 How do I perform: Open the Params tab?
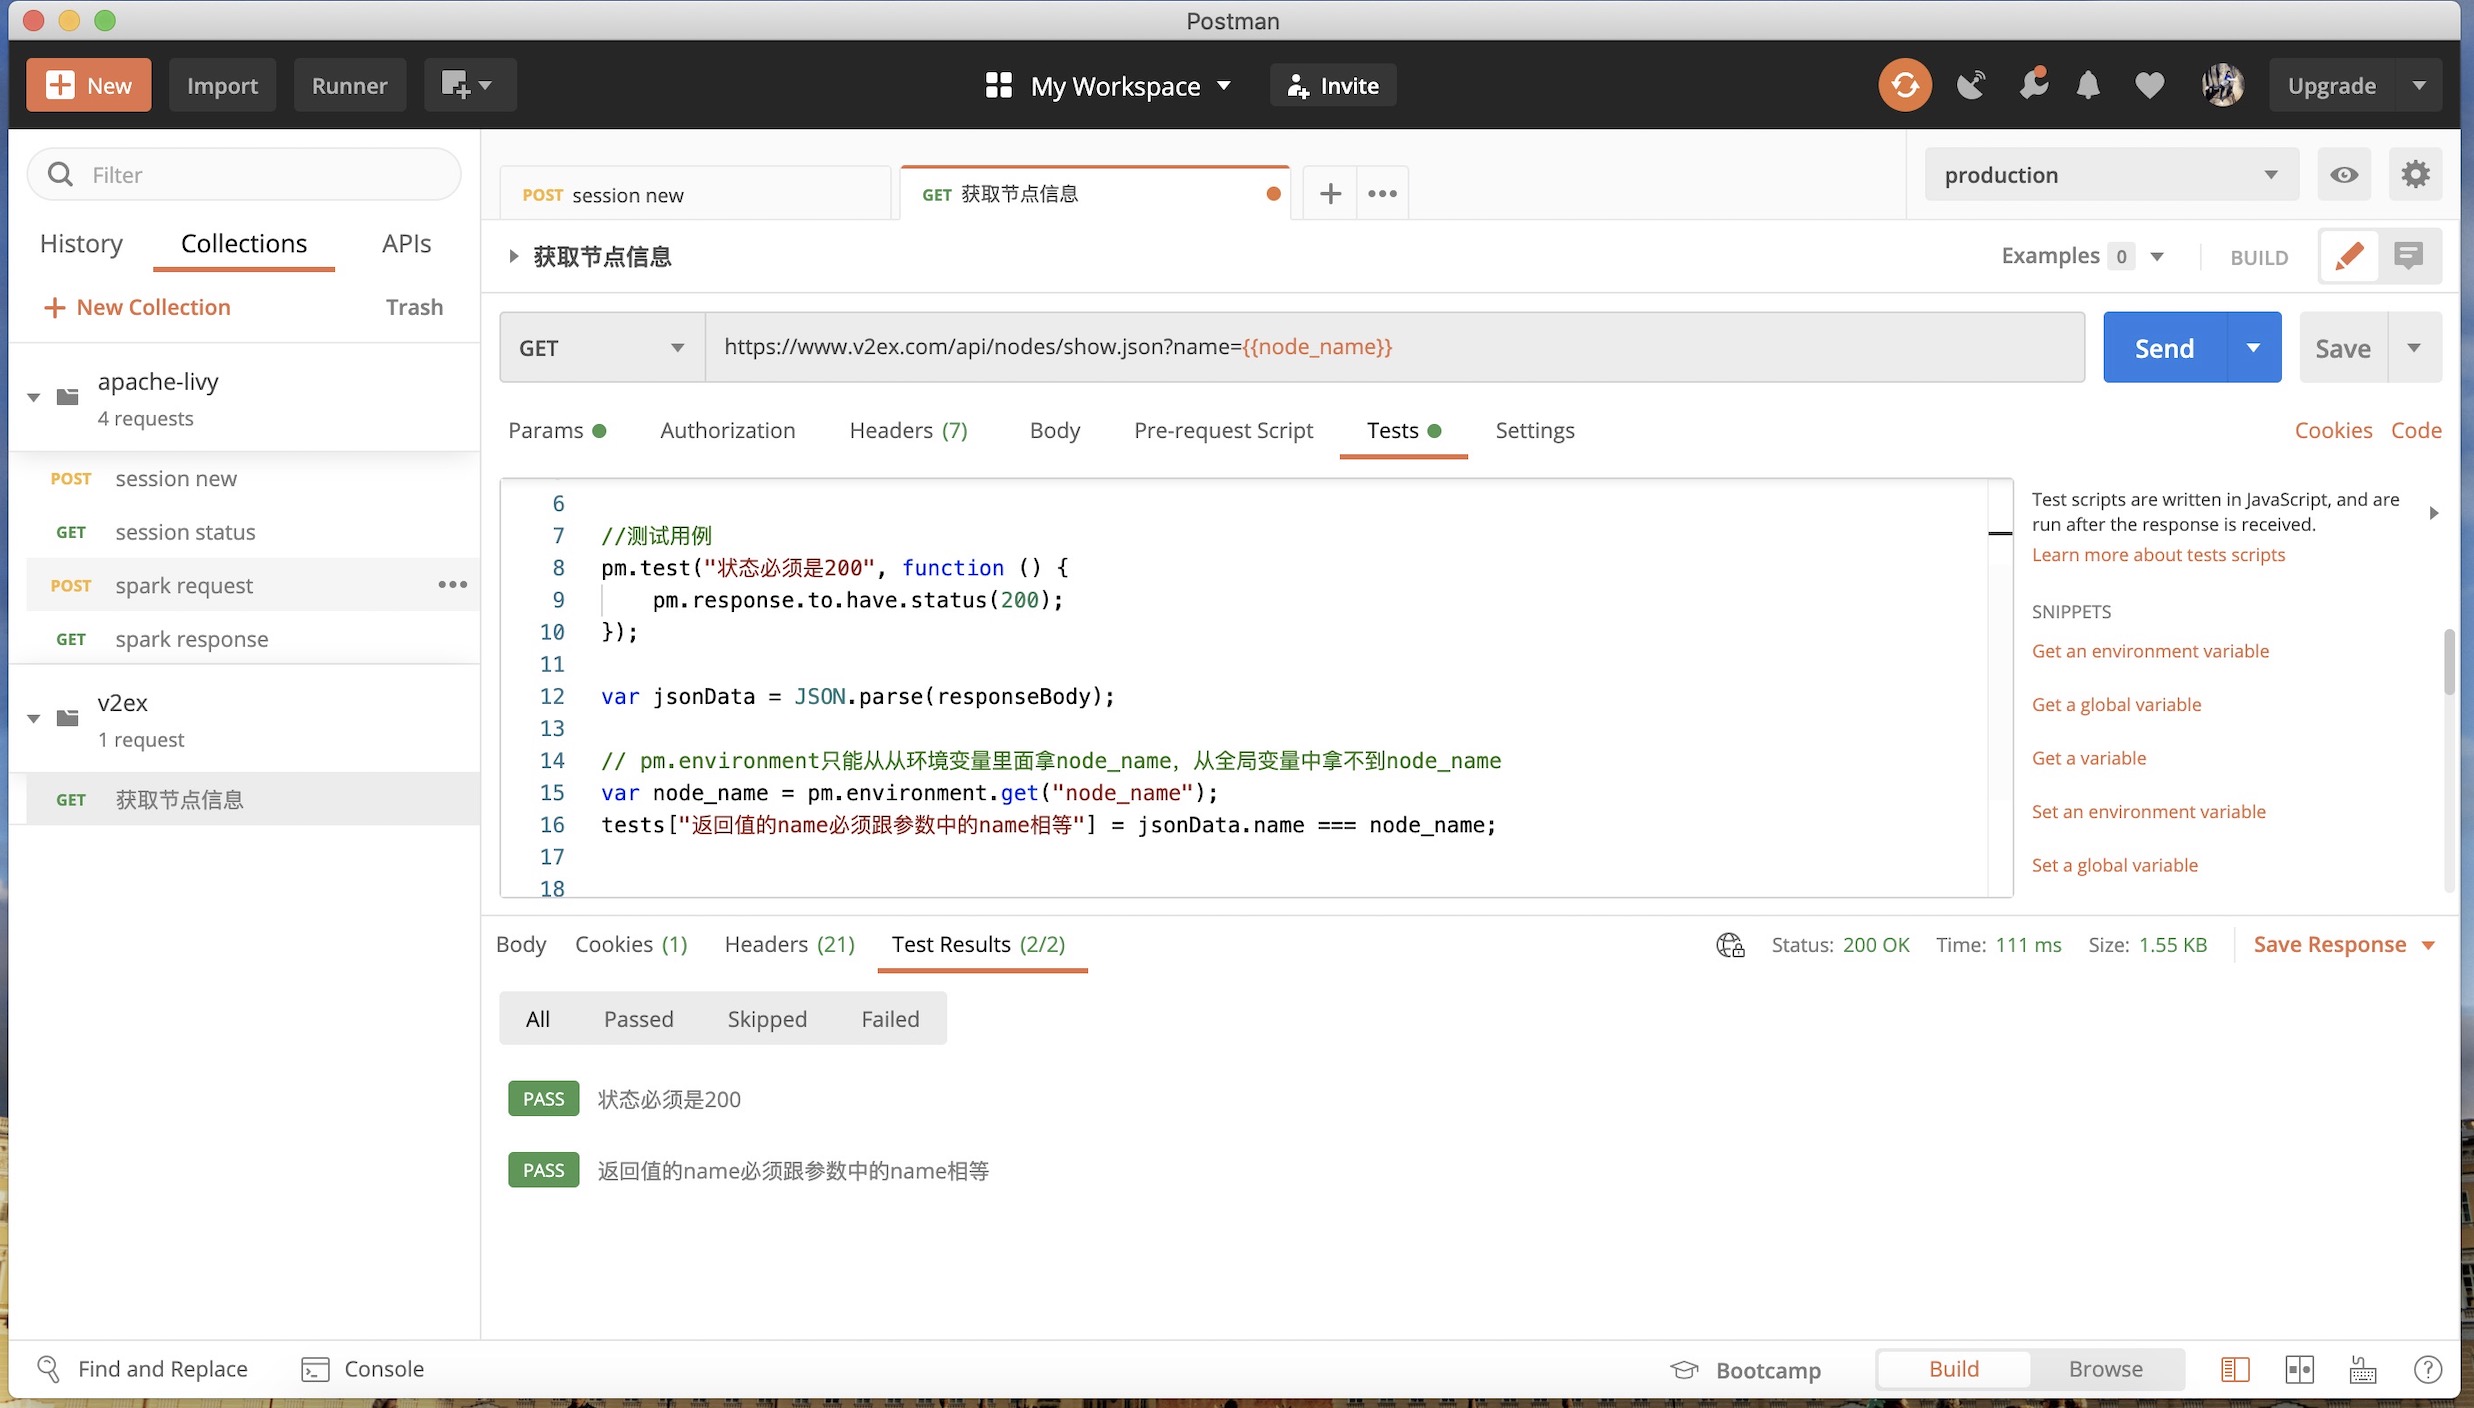click(x=557, y=430)
